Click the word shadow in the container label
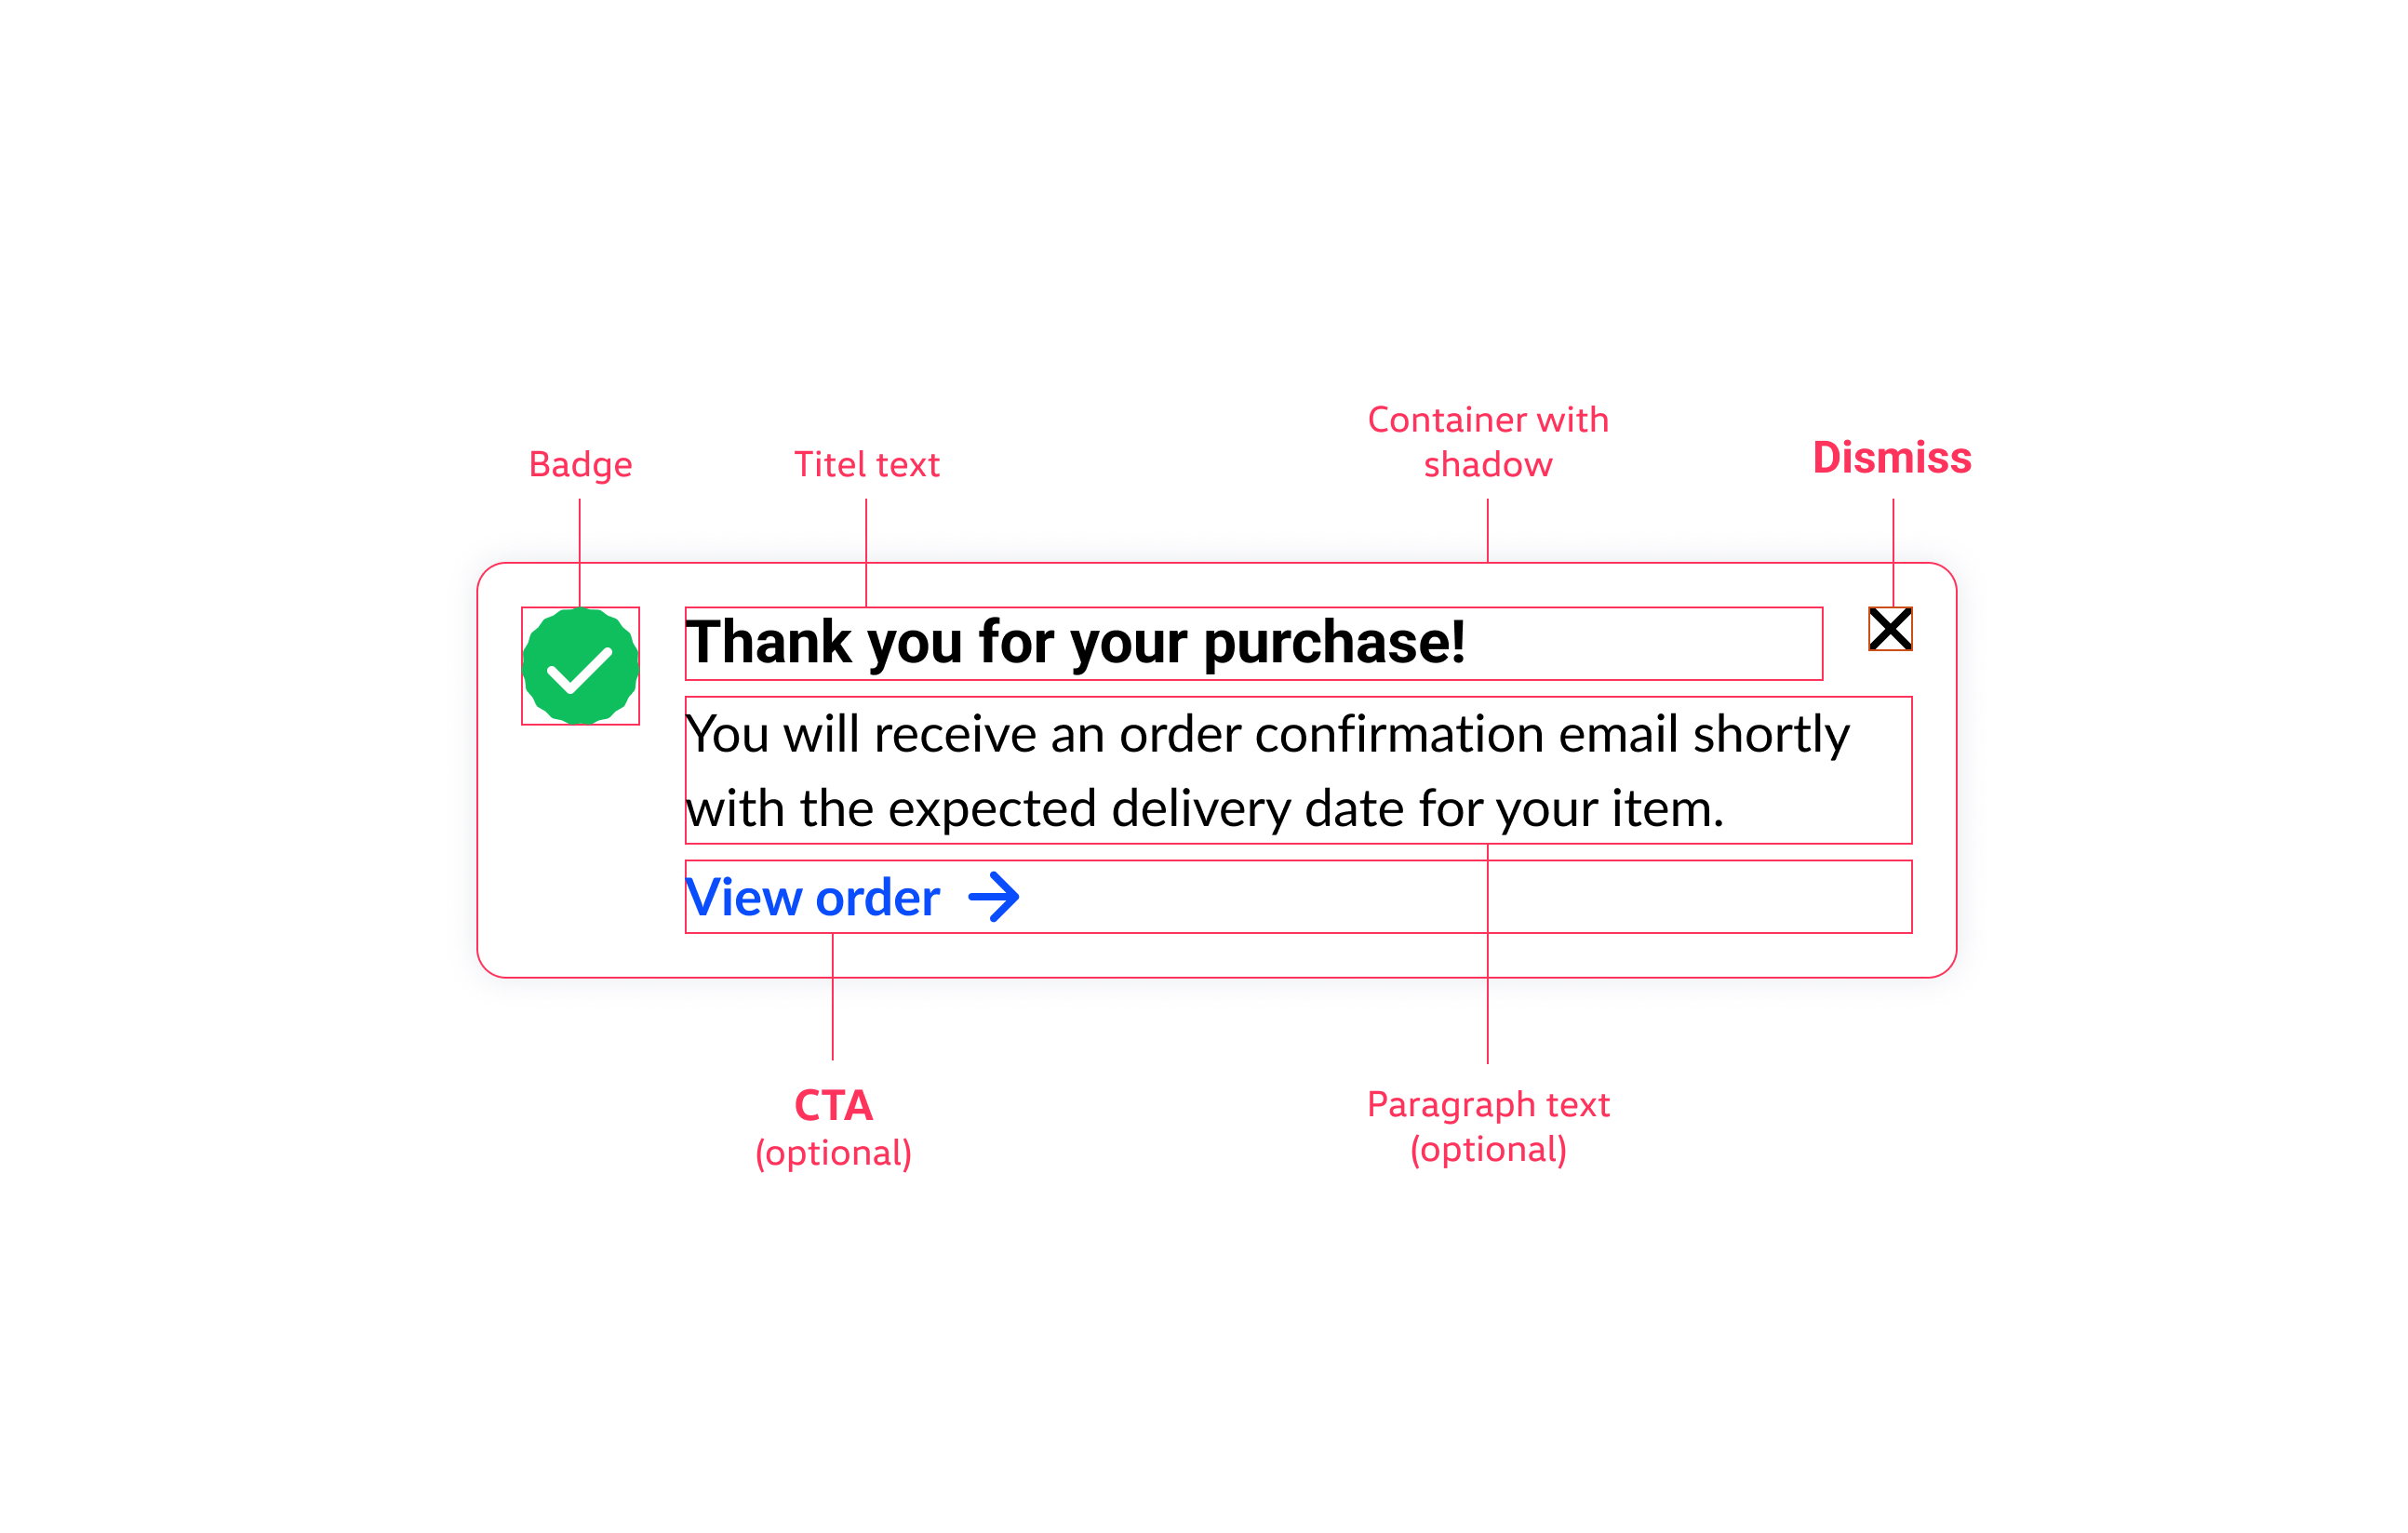This screenshot has width=2408, height=1533. [x=1488, y=465]
